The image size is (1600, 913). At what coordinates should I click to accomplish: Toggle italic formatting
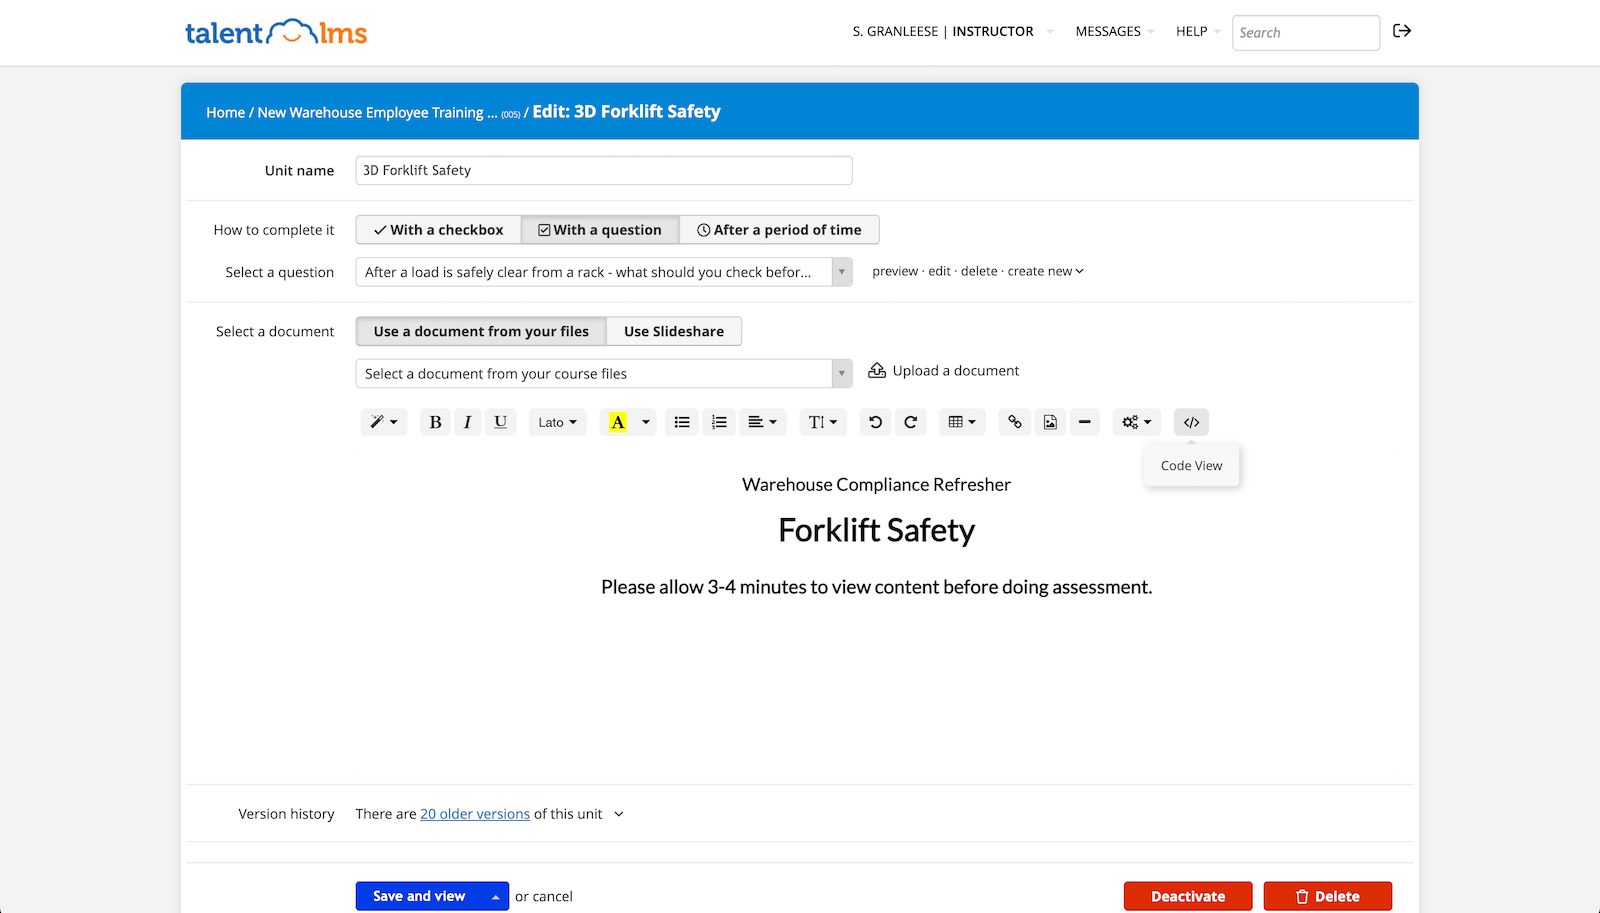(467, 422)
